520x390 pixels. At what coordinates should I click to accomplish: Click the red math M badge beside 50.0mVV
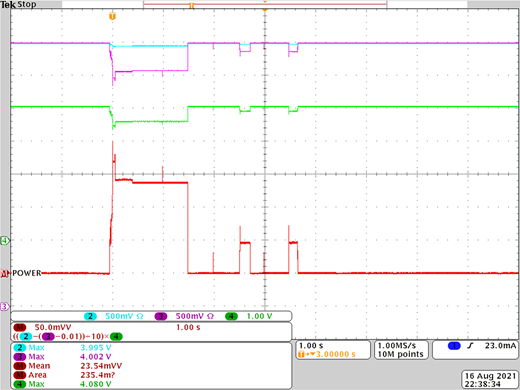click(20, 327)
